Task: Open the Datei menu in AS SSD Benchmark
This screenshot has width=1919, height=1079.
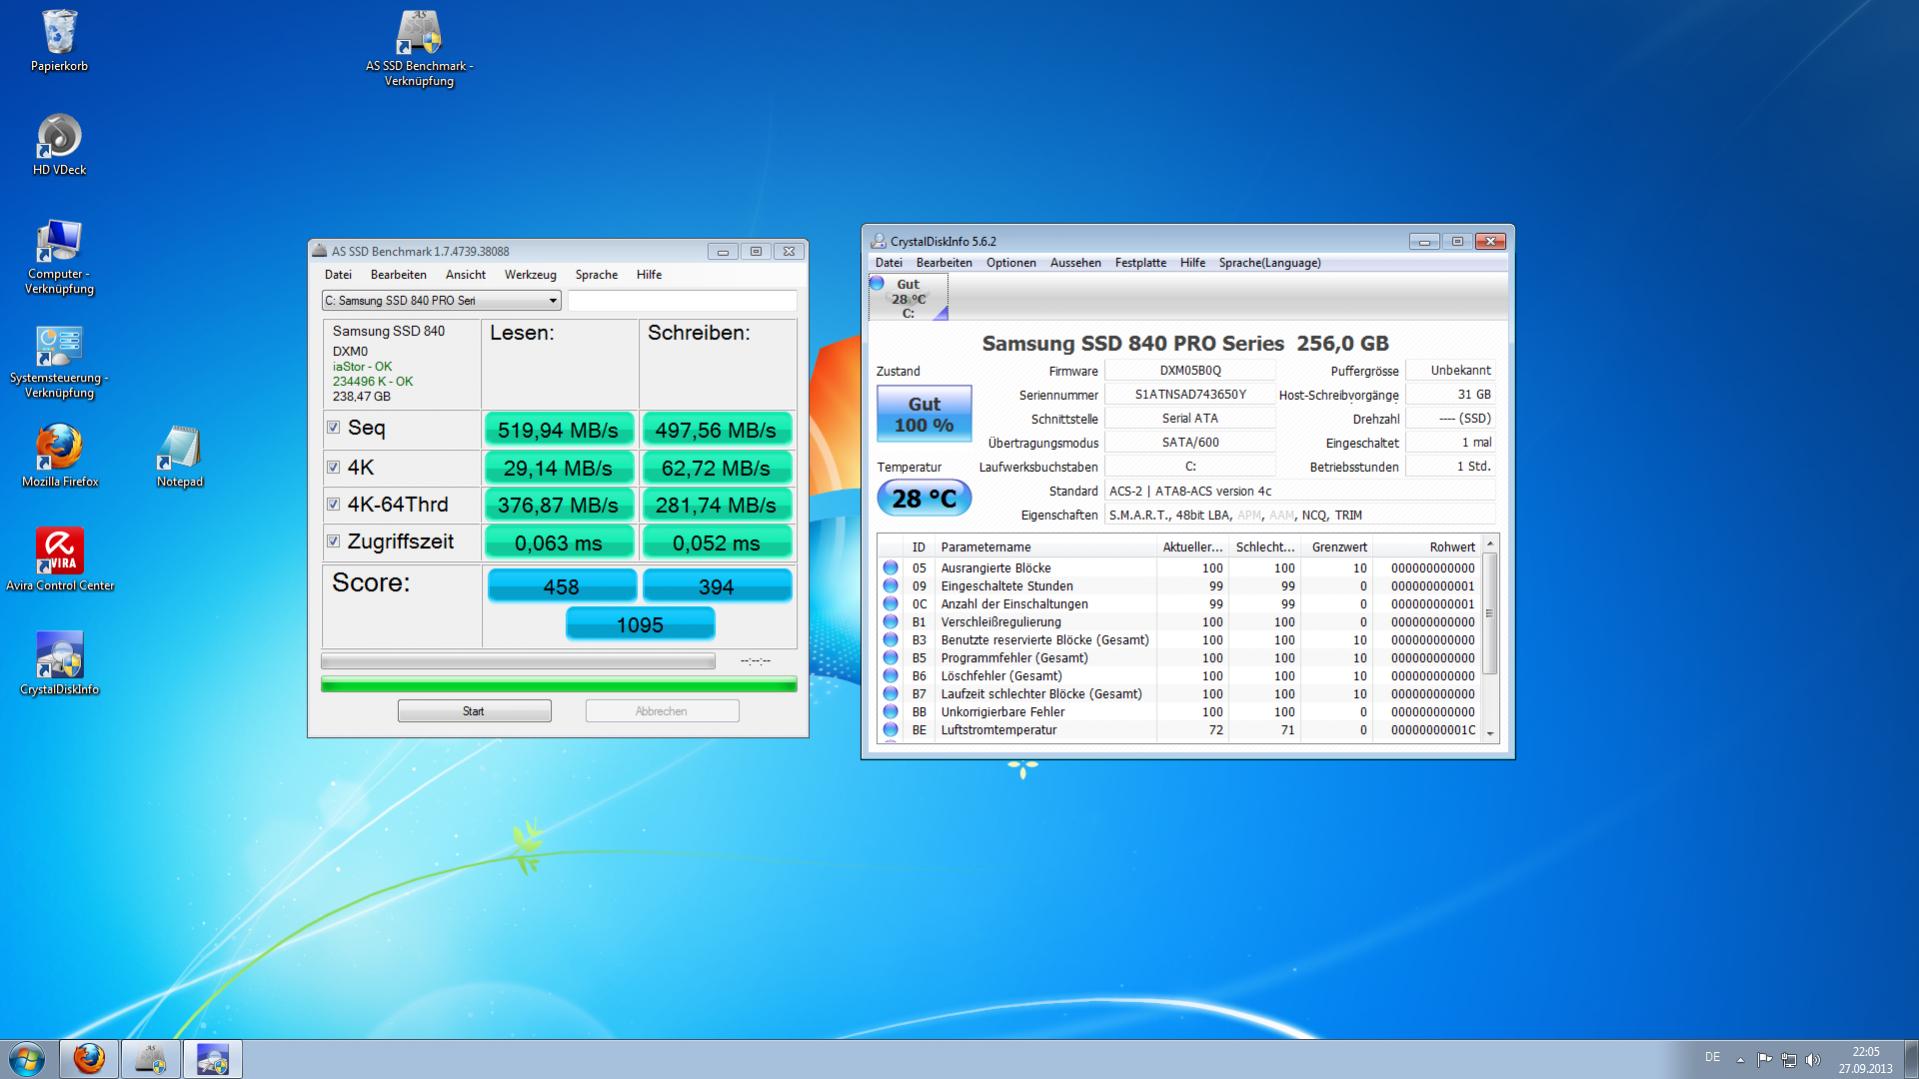Action: tap(338, 275)
